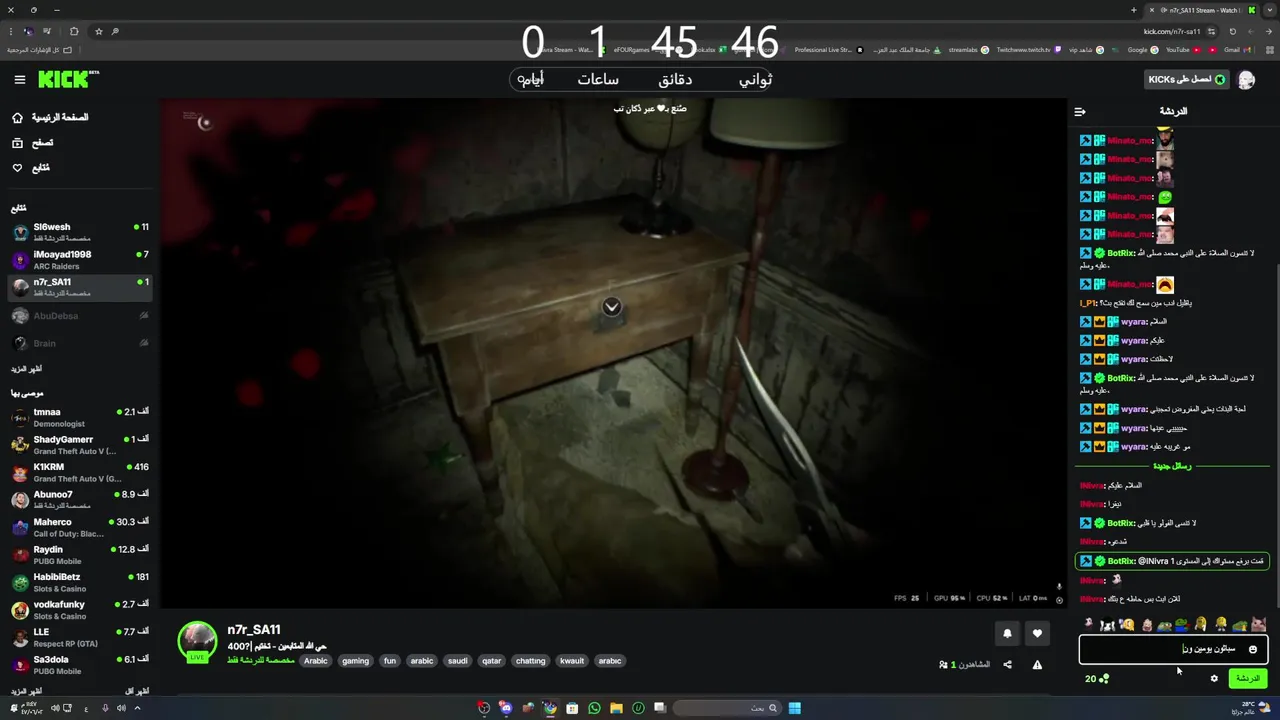This screenshot has height=720, width=1280.
Task: Open the Gmail bookmark
Action: coord(1236,49)
